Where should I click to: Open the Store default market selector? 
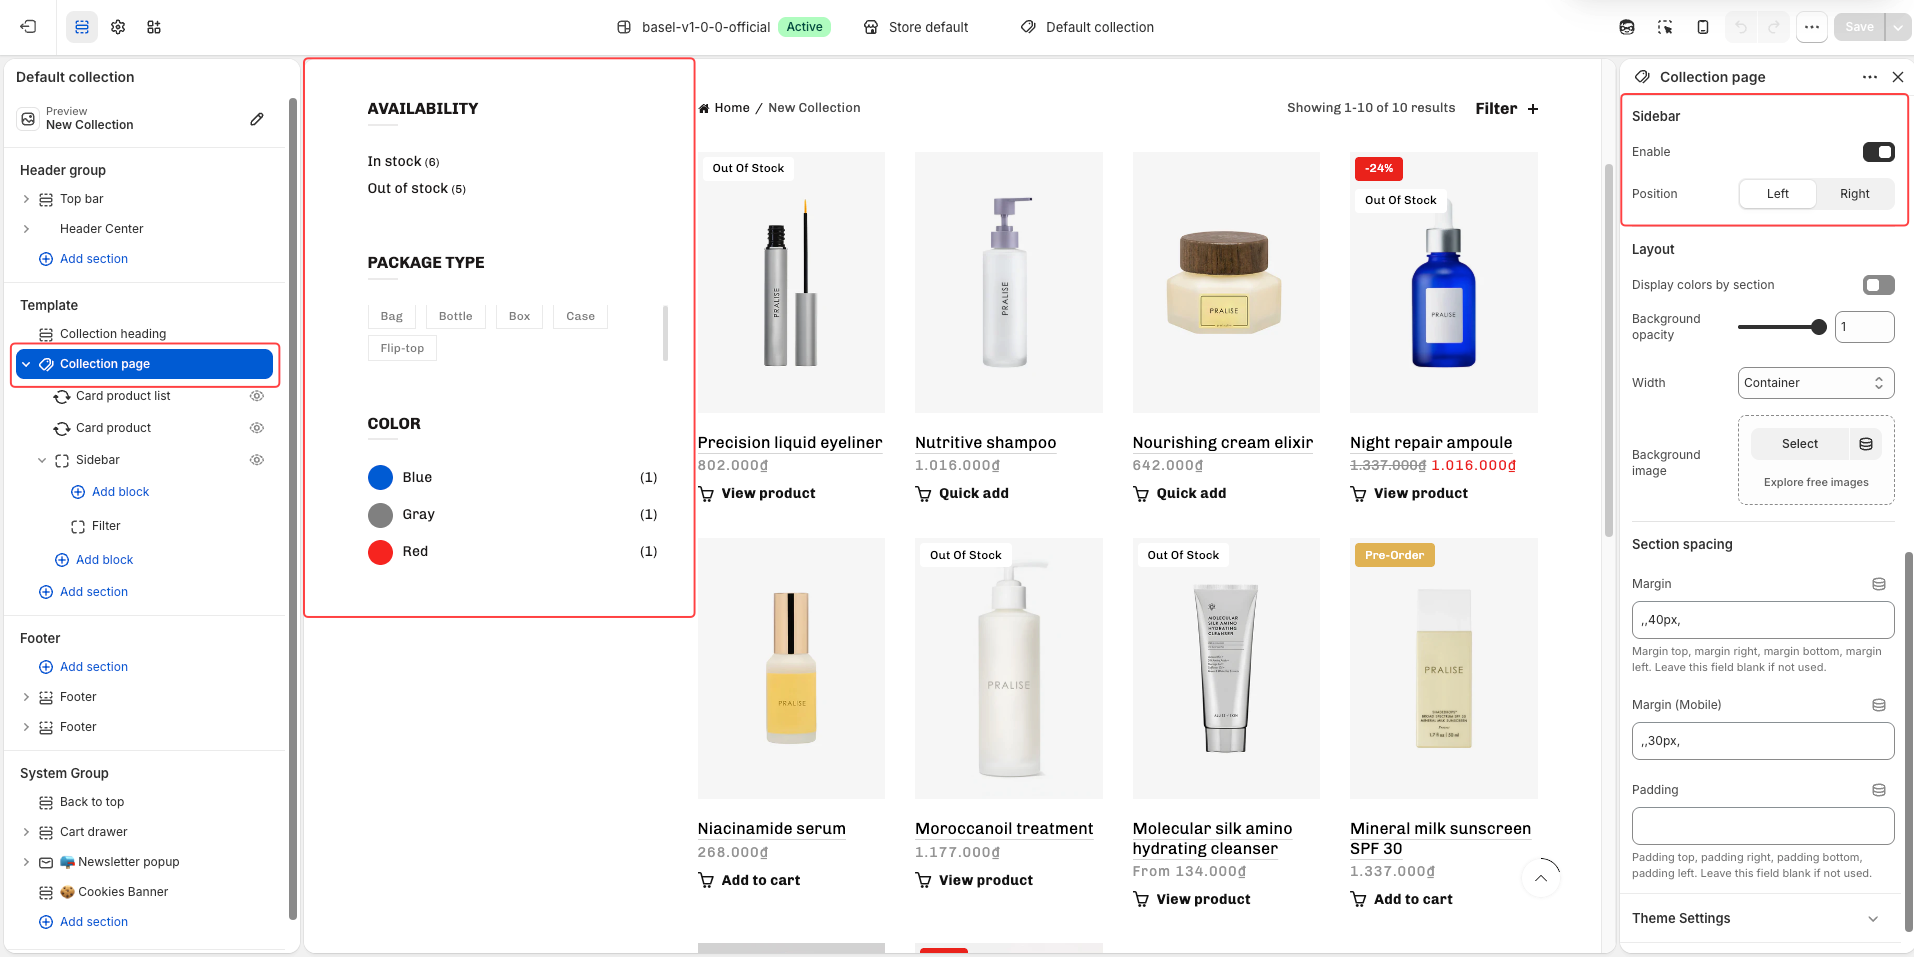pyautogui.click(x=917, y=27)
